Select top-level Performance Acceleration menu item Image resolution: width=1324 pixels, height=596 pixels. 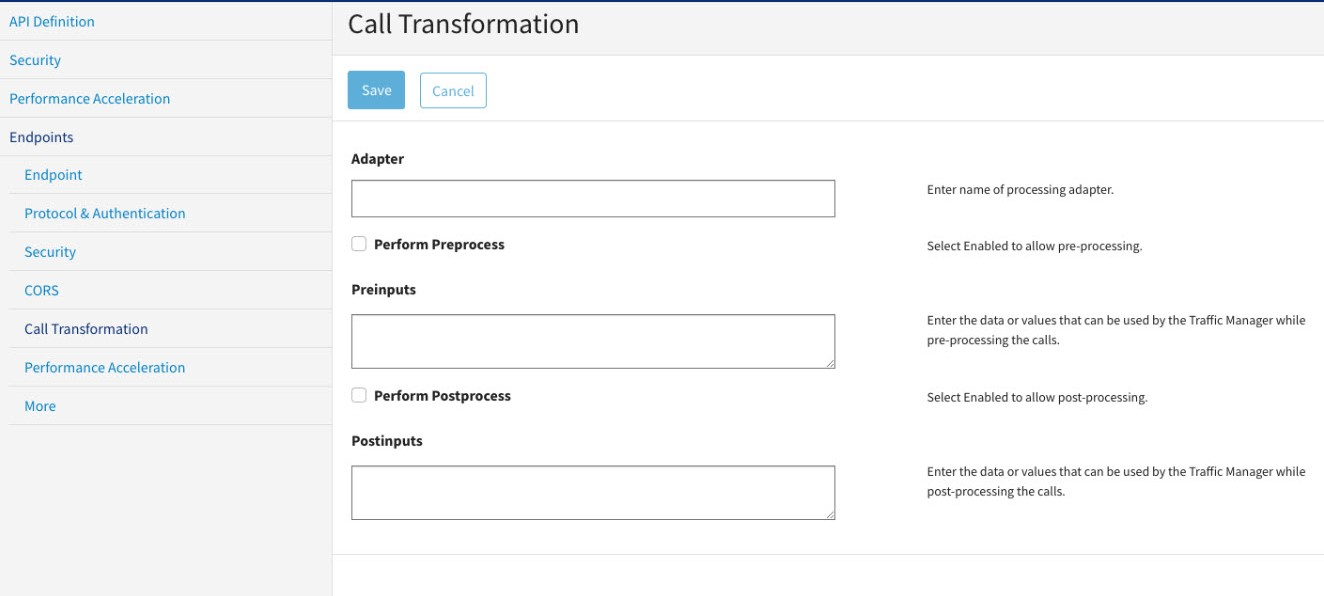90,99
